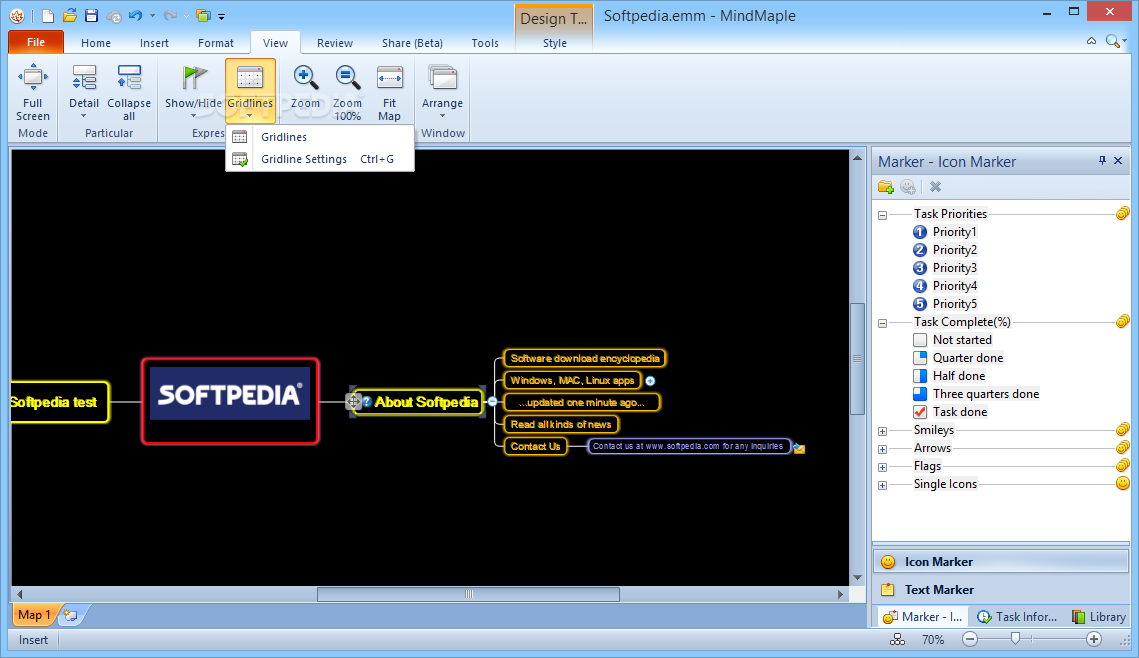Image resolution: width=1139 pixels, height=658 pixels.
Task: Click the New document icon in quick access
Action: (47, 16)
